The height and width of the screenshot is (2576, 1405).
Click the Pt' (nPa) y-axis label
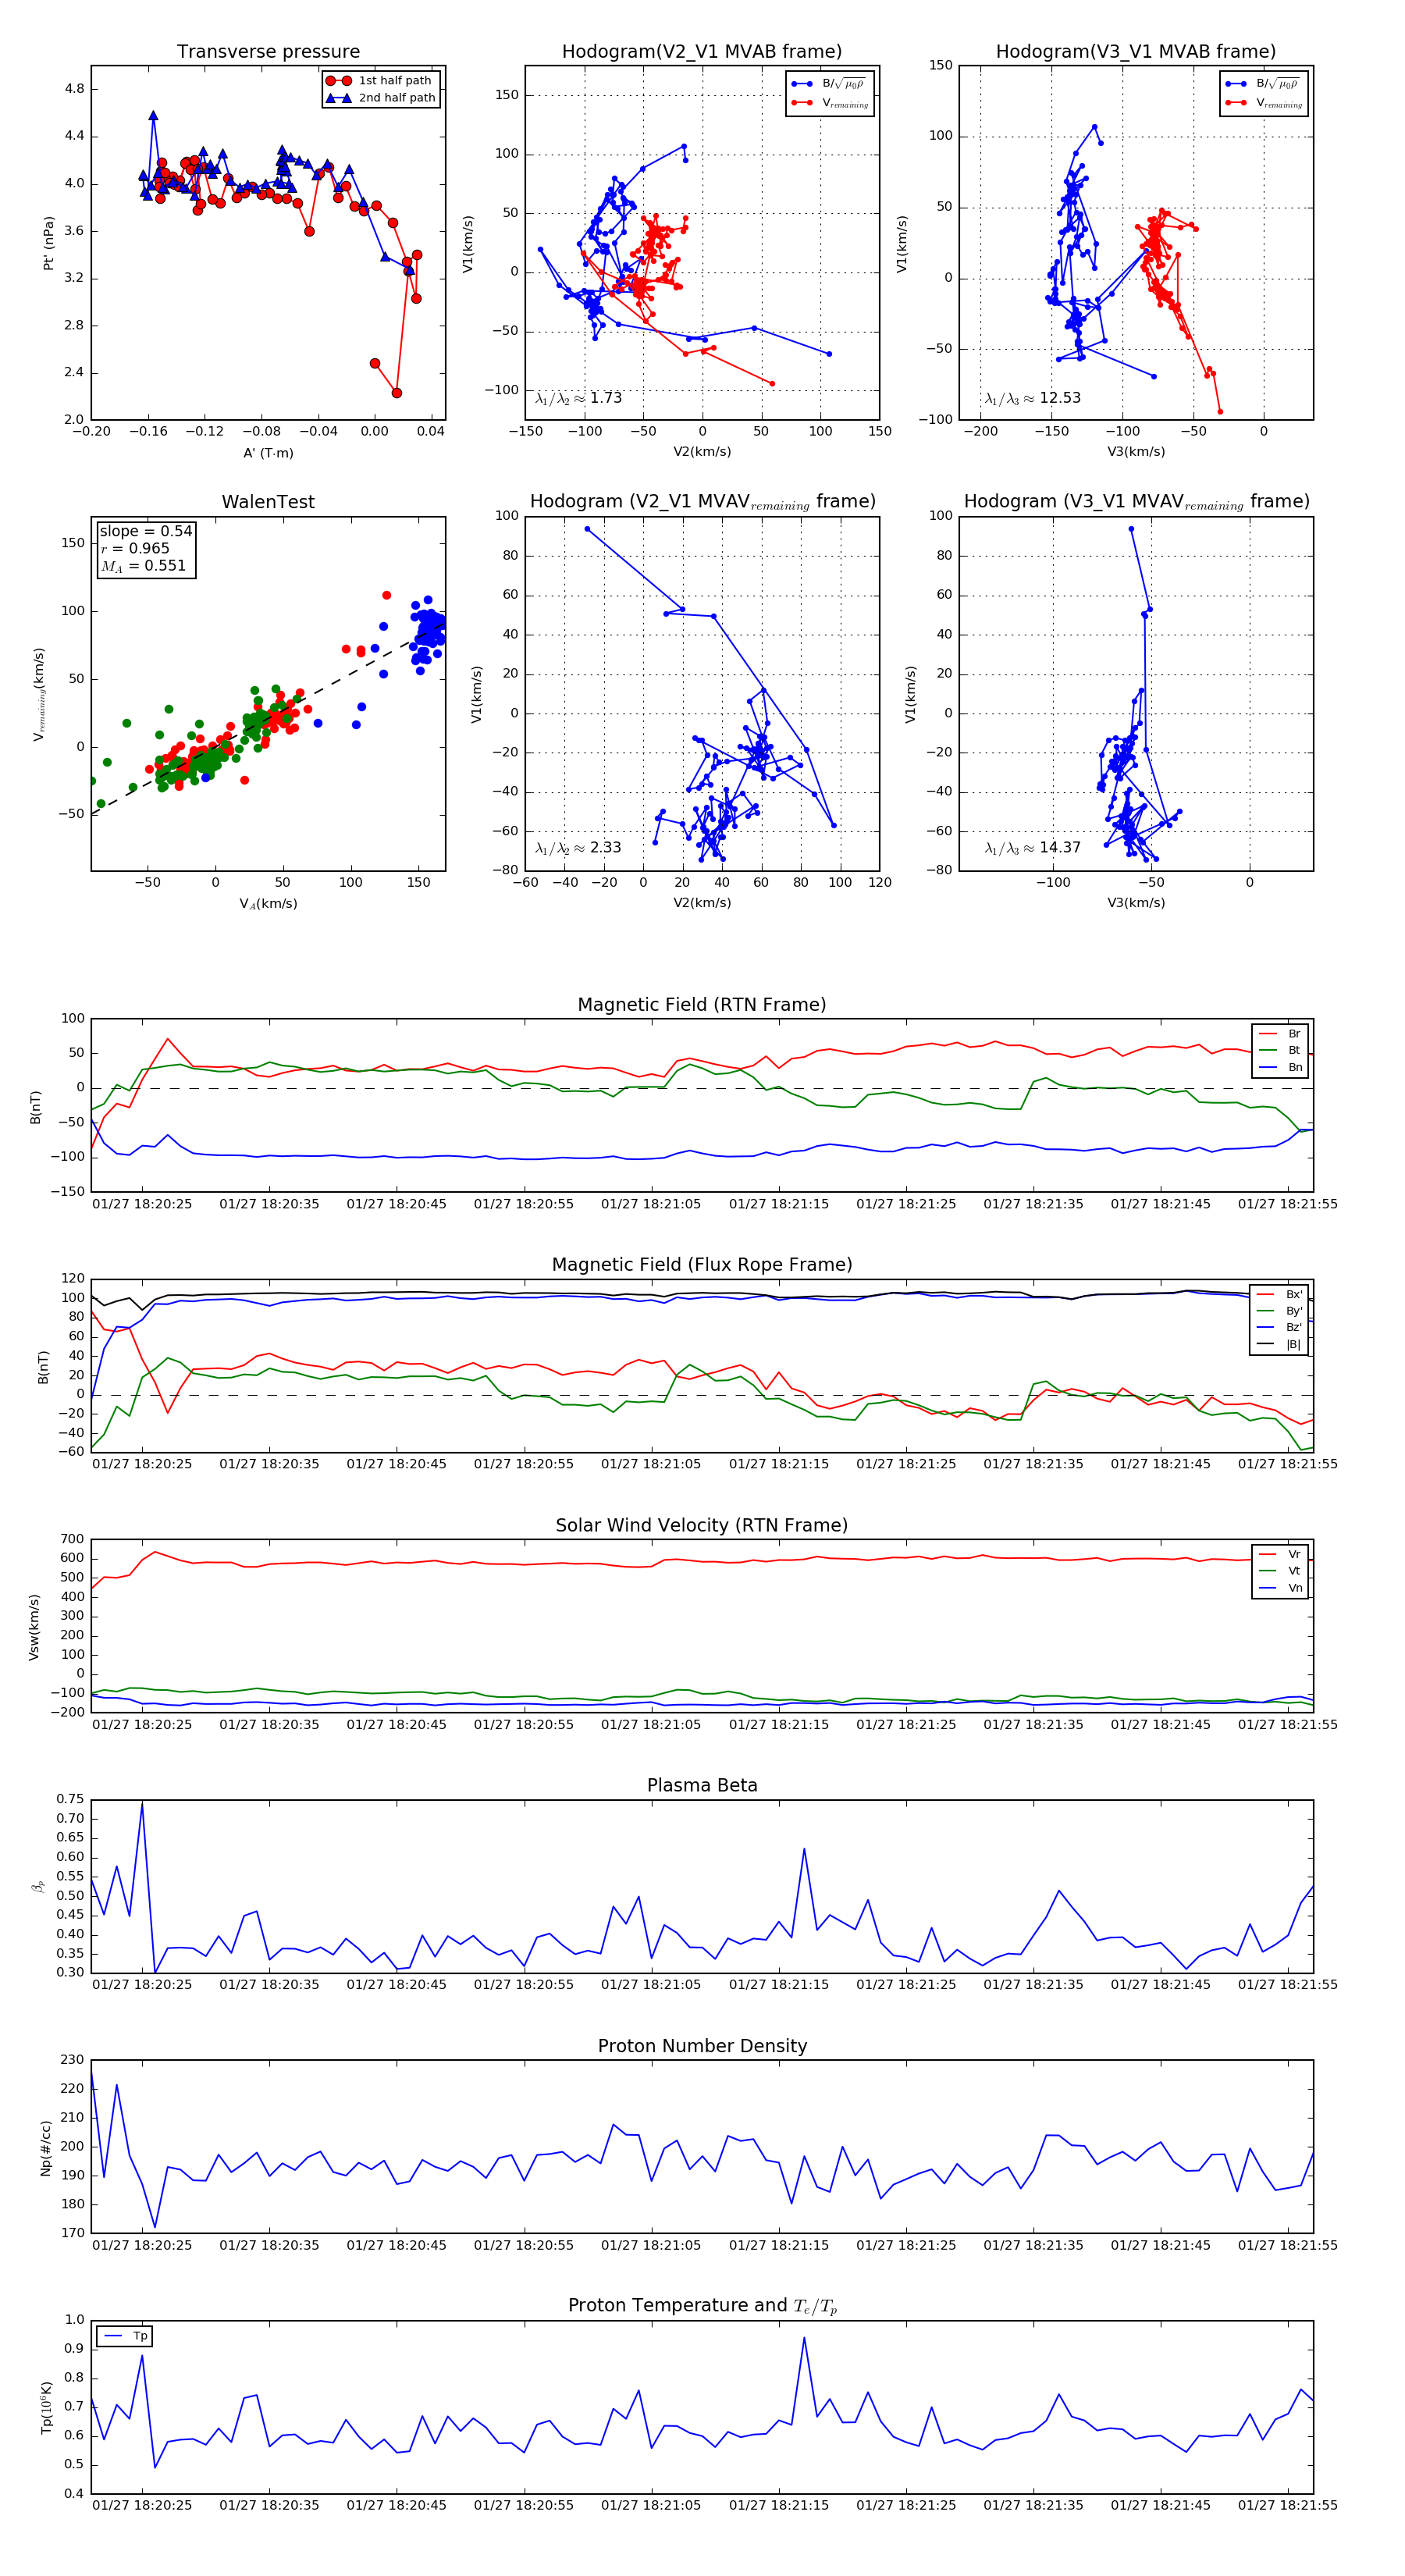coord(48,243)
